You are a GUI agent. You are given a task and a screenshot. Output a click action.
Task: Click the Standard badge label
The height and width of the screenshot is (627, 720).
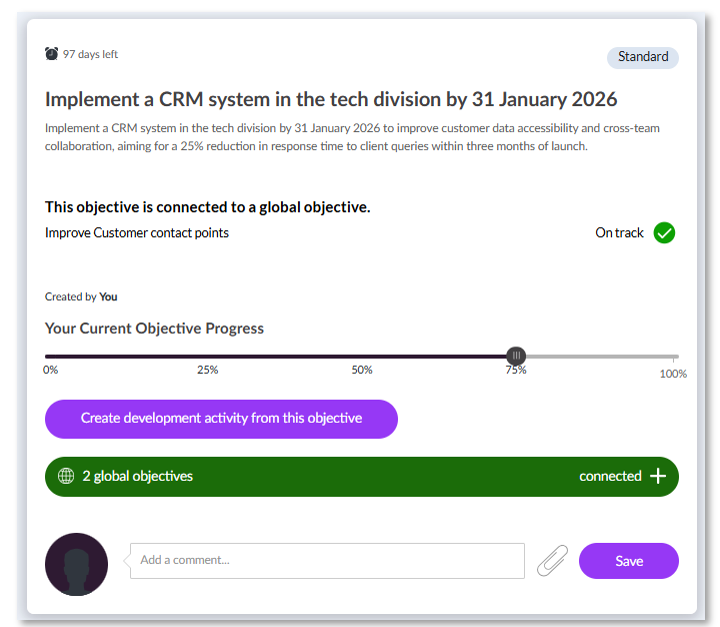[642, 57]
